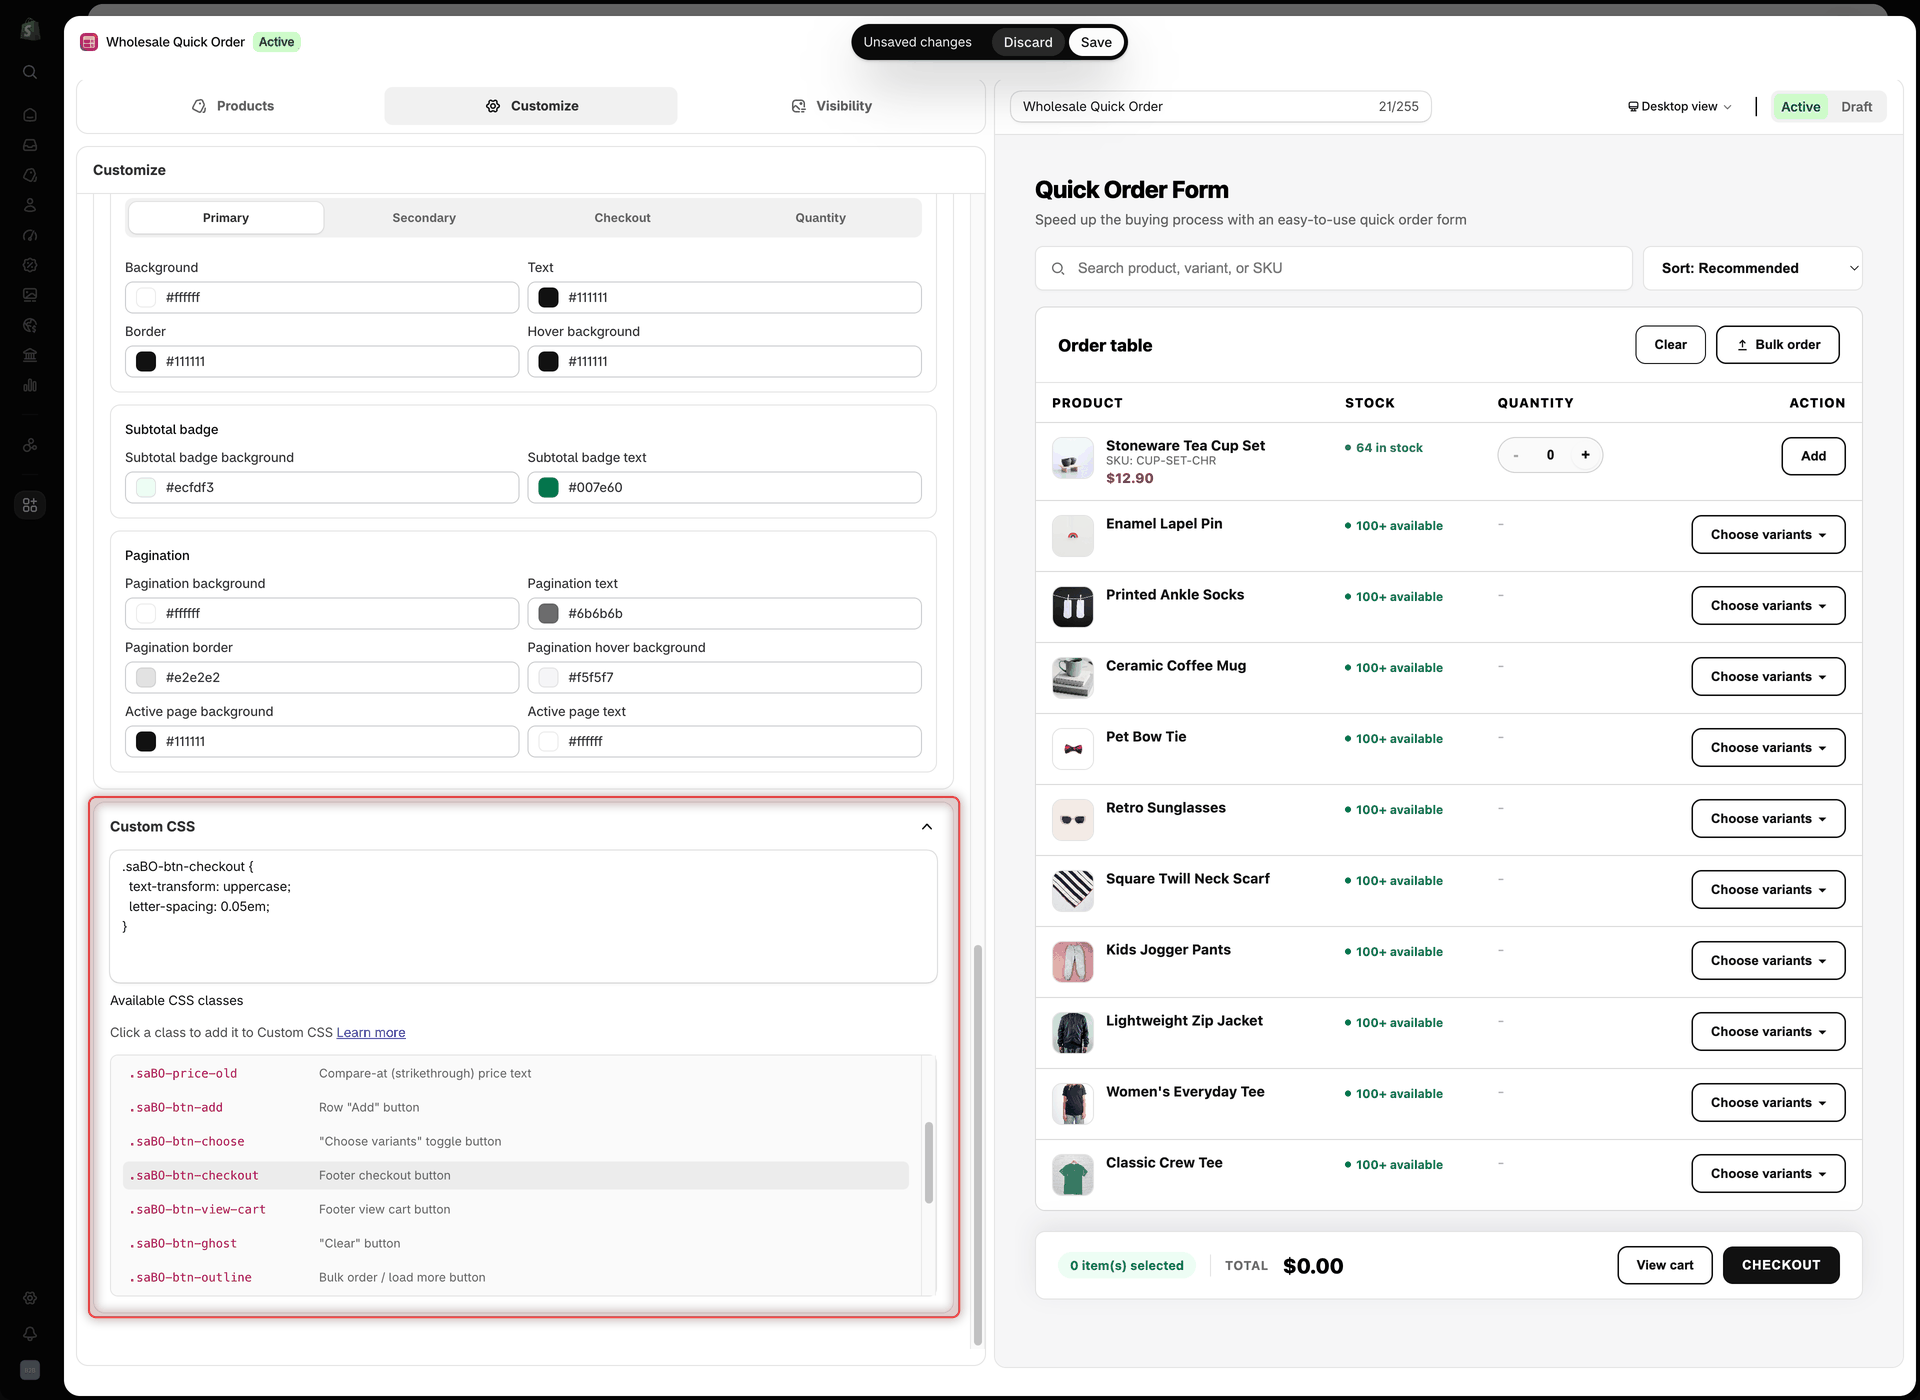1920x1400 pixels.
Task: Click the Wholesale Quick Order app icon
Action: 89,42
